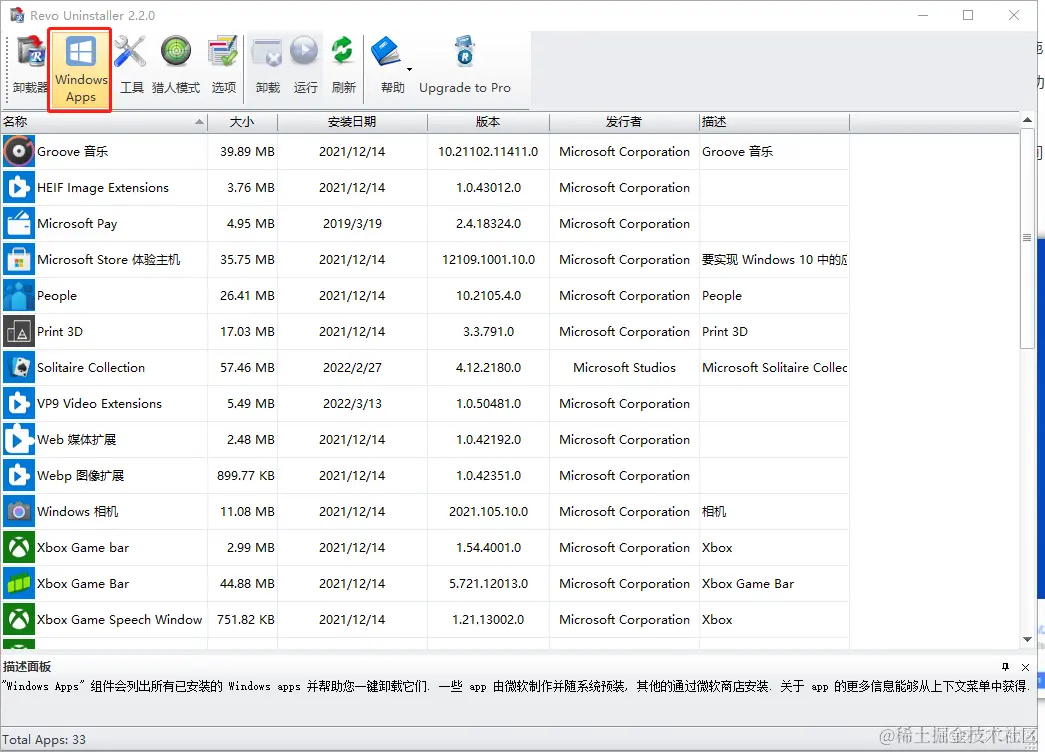Click 'Microsoft Solitaire Collec' description cell
1045x752 pixels.
(774, 367)
